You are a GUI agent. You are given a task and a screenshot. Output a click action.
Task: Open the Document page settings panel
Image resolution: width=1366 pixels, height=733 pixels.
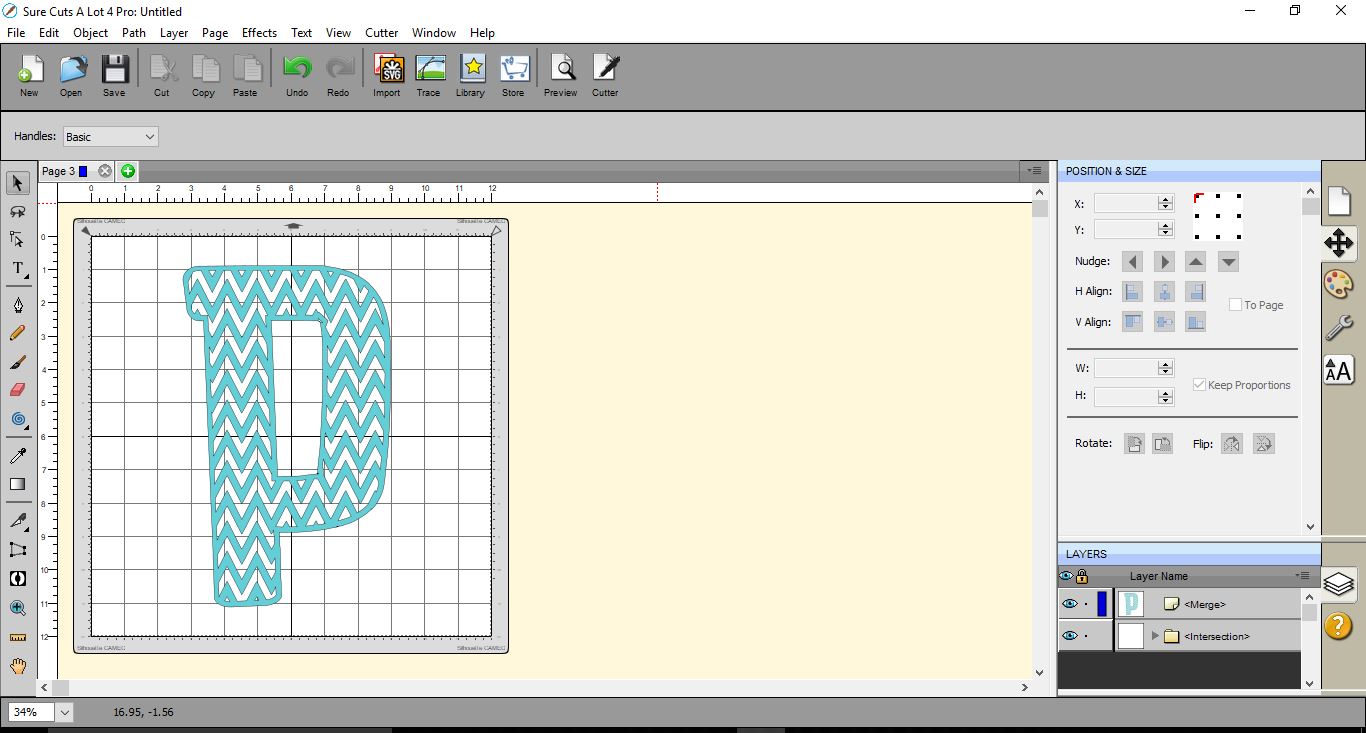pyautogui.click(x=1338, y=200)
